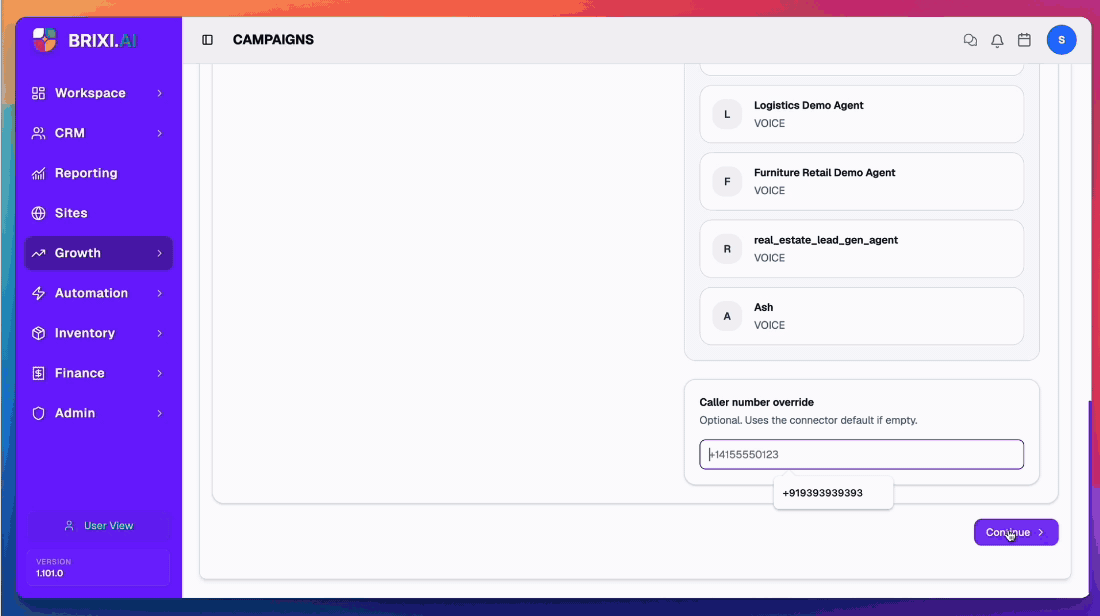1100x616 pixels.
Task: Click the R avatar of real estate agent
Action: [x=727, y=249]
